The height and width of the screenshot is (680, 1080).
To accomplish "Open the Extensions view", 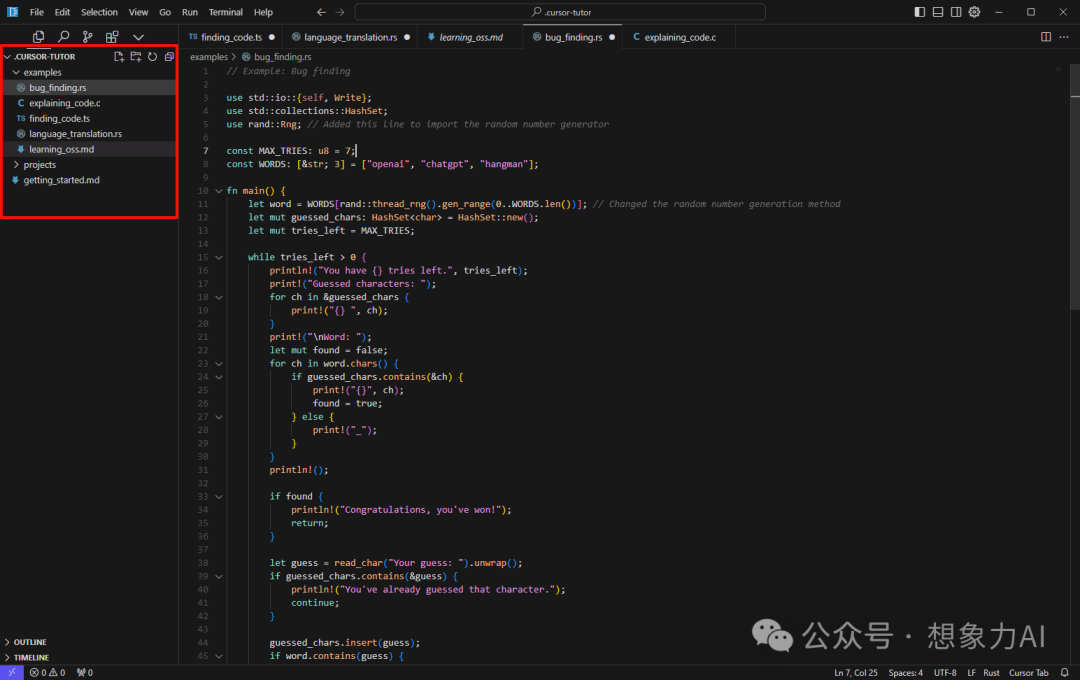I will pyautogui.click(x=112, y=37).
